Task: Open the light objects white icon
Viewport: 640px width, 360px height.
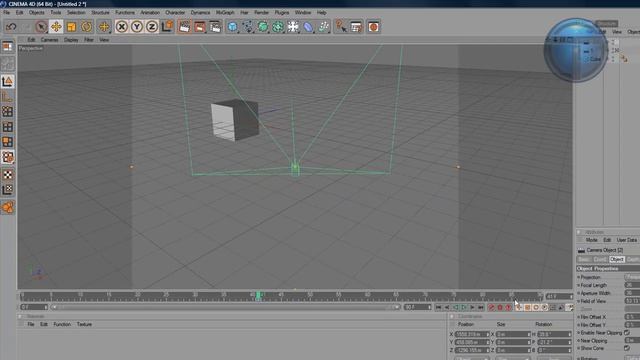Action: tap(293, 27)
